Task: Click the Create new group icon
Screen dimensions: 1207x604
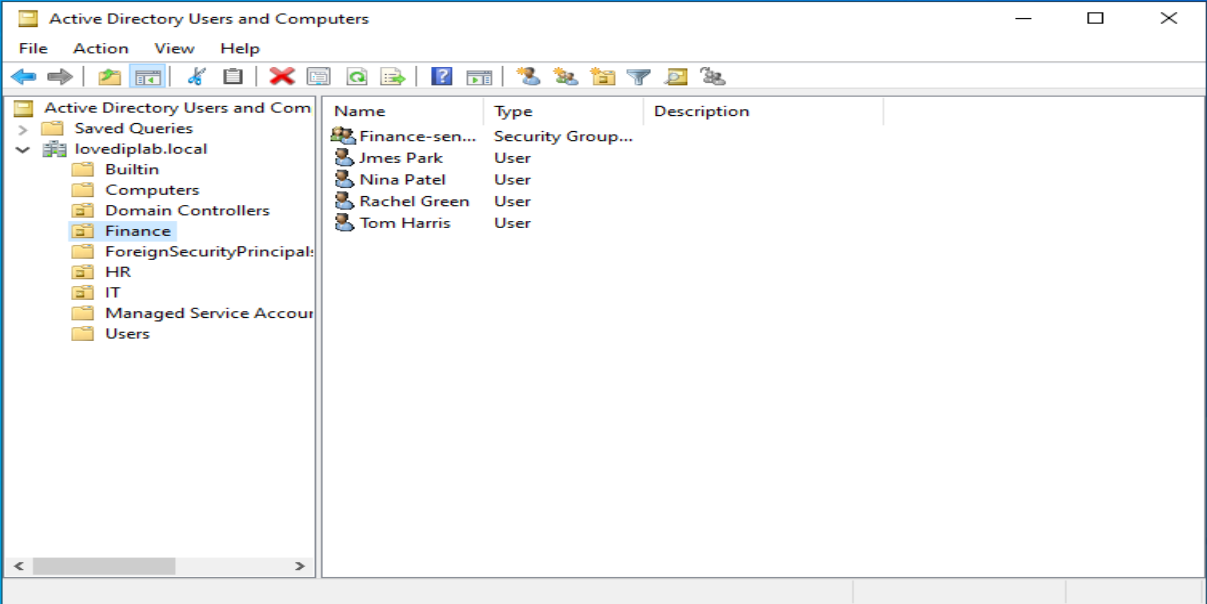Action: point(565,77)
